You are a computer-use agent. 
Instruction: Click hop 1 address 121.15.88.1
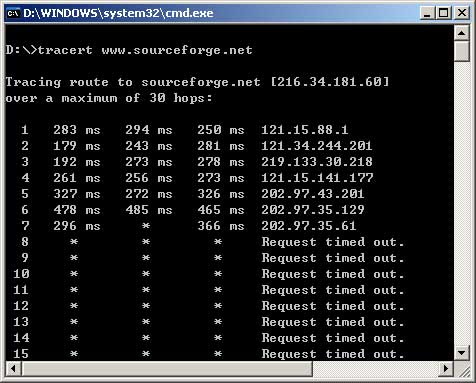(305, 130)
